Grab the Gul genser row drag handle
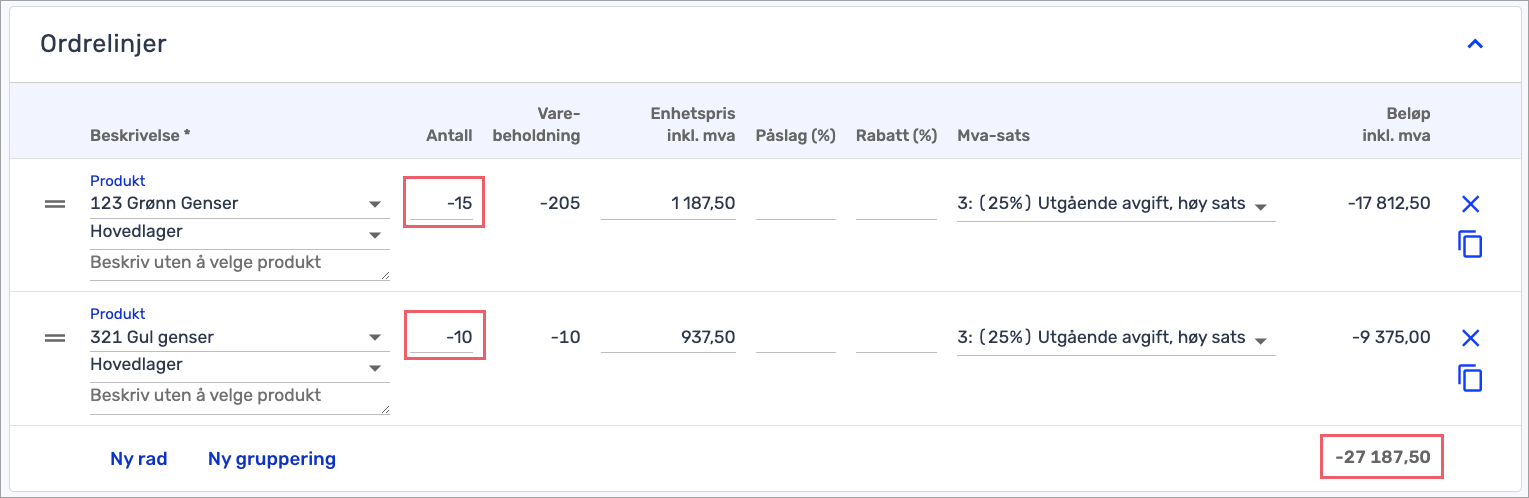Viewport: 1529px width, 498px height. pyautogui.click(x=55, y=338)
